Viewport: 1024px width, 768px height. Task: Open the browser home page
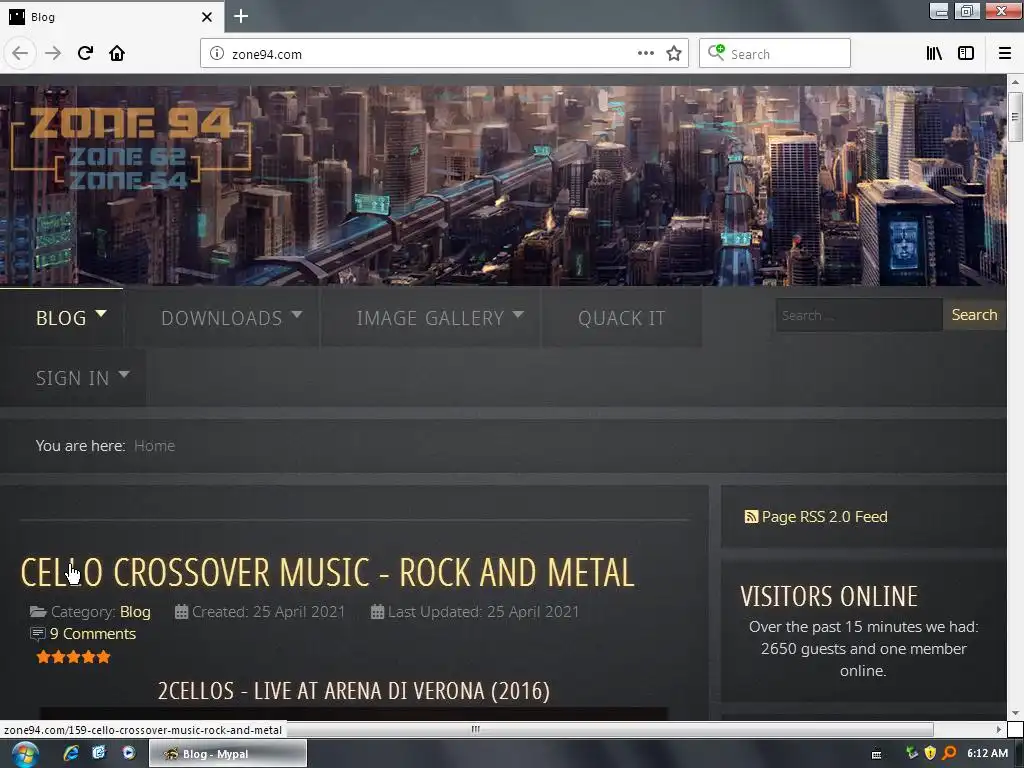(x=117, y=53)
